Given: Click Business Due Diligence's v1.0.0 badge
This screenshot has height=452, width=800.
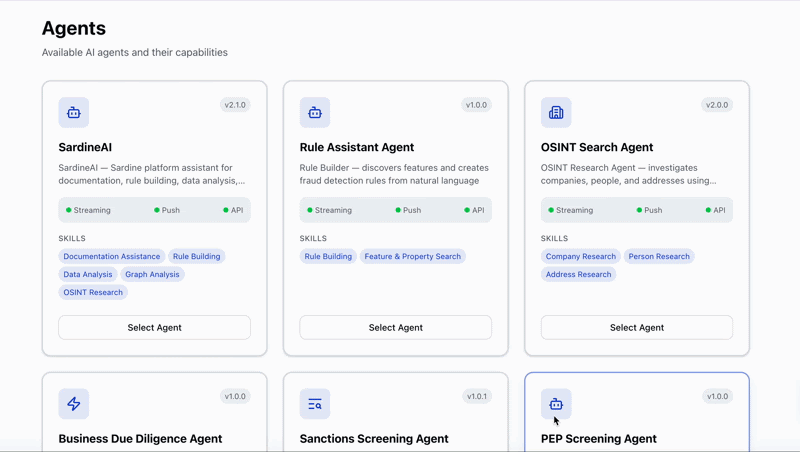Looking at the screenshot, I should click(x=235, y=396).
